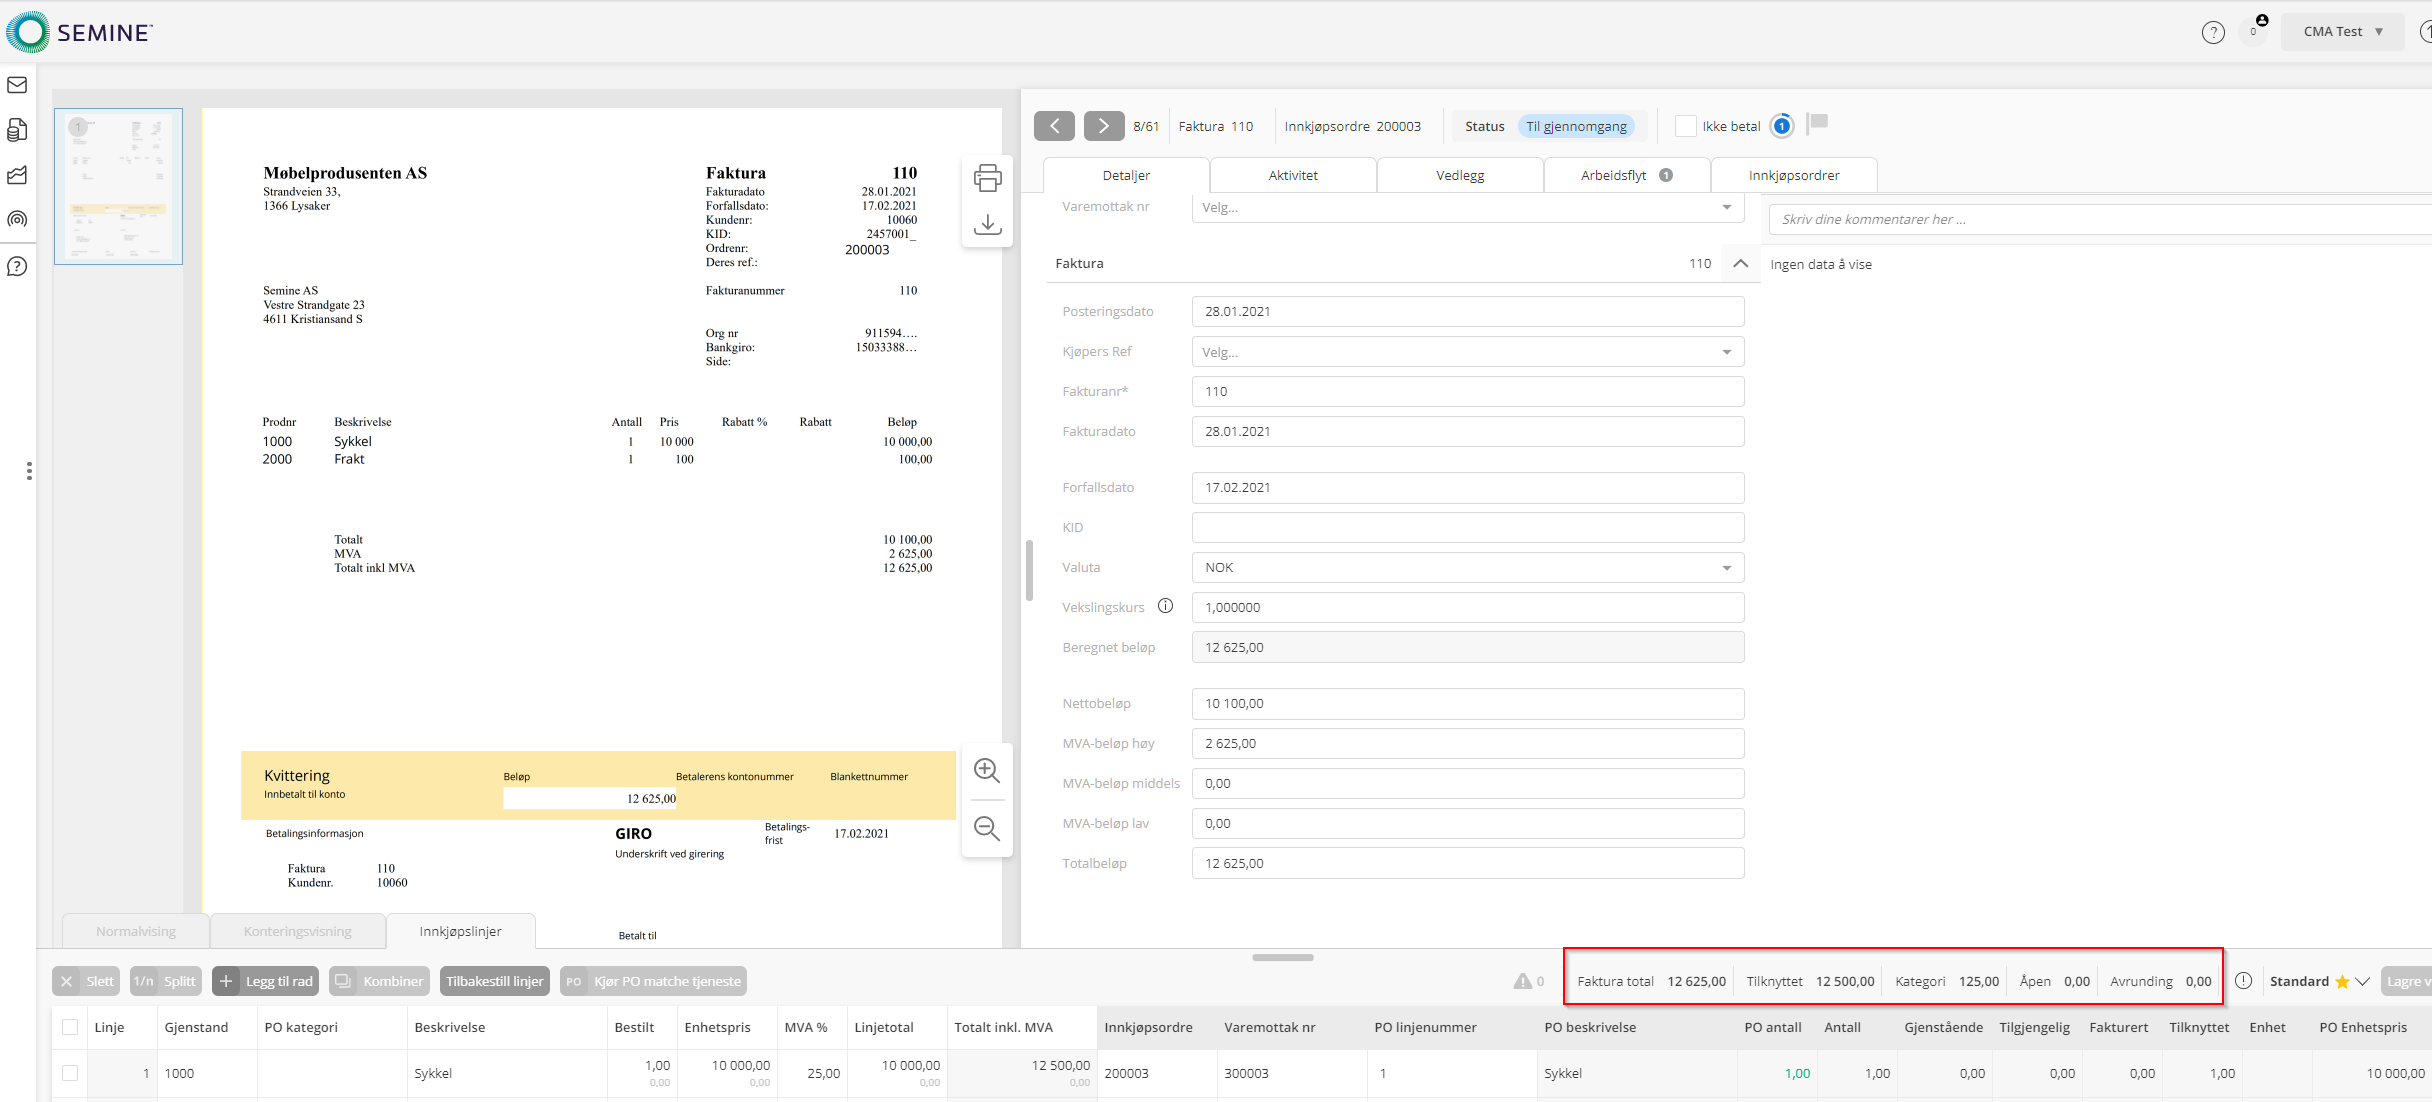Click the KID input field
2432x1102 pixels.
[x=1467, y=527]
